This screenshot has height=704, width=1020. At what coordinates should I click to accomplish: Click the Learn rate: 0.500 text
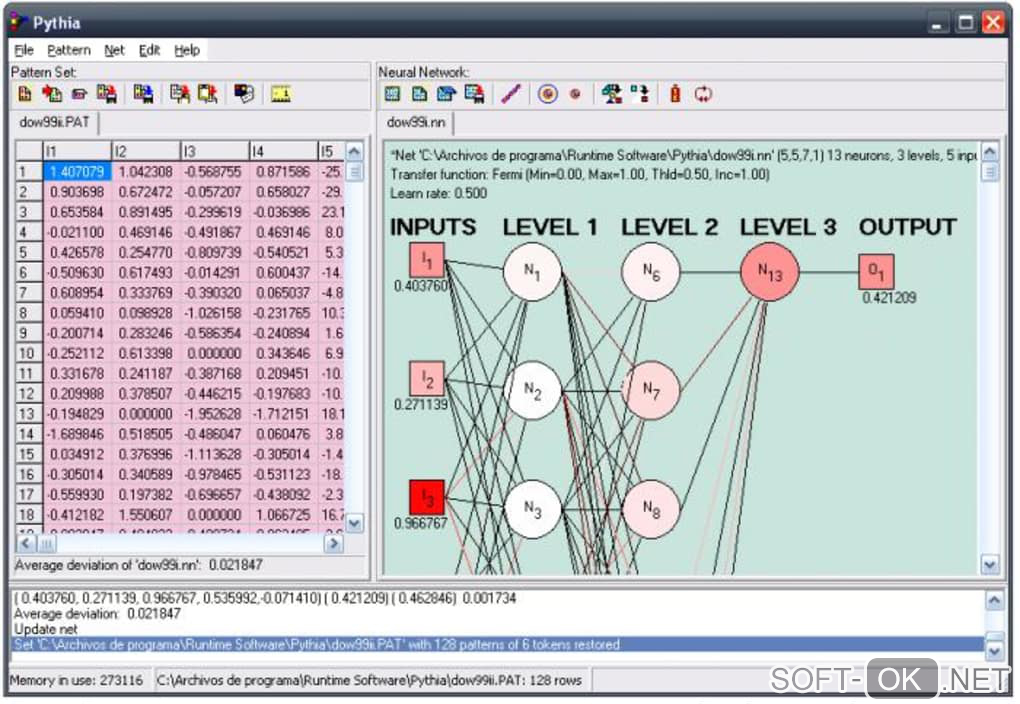tap(438, 193)
